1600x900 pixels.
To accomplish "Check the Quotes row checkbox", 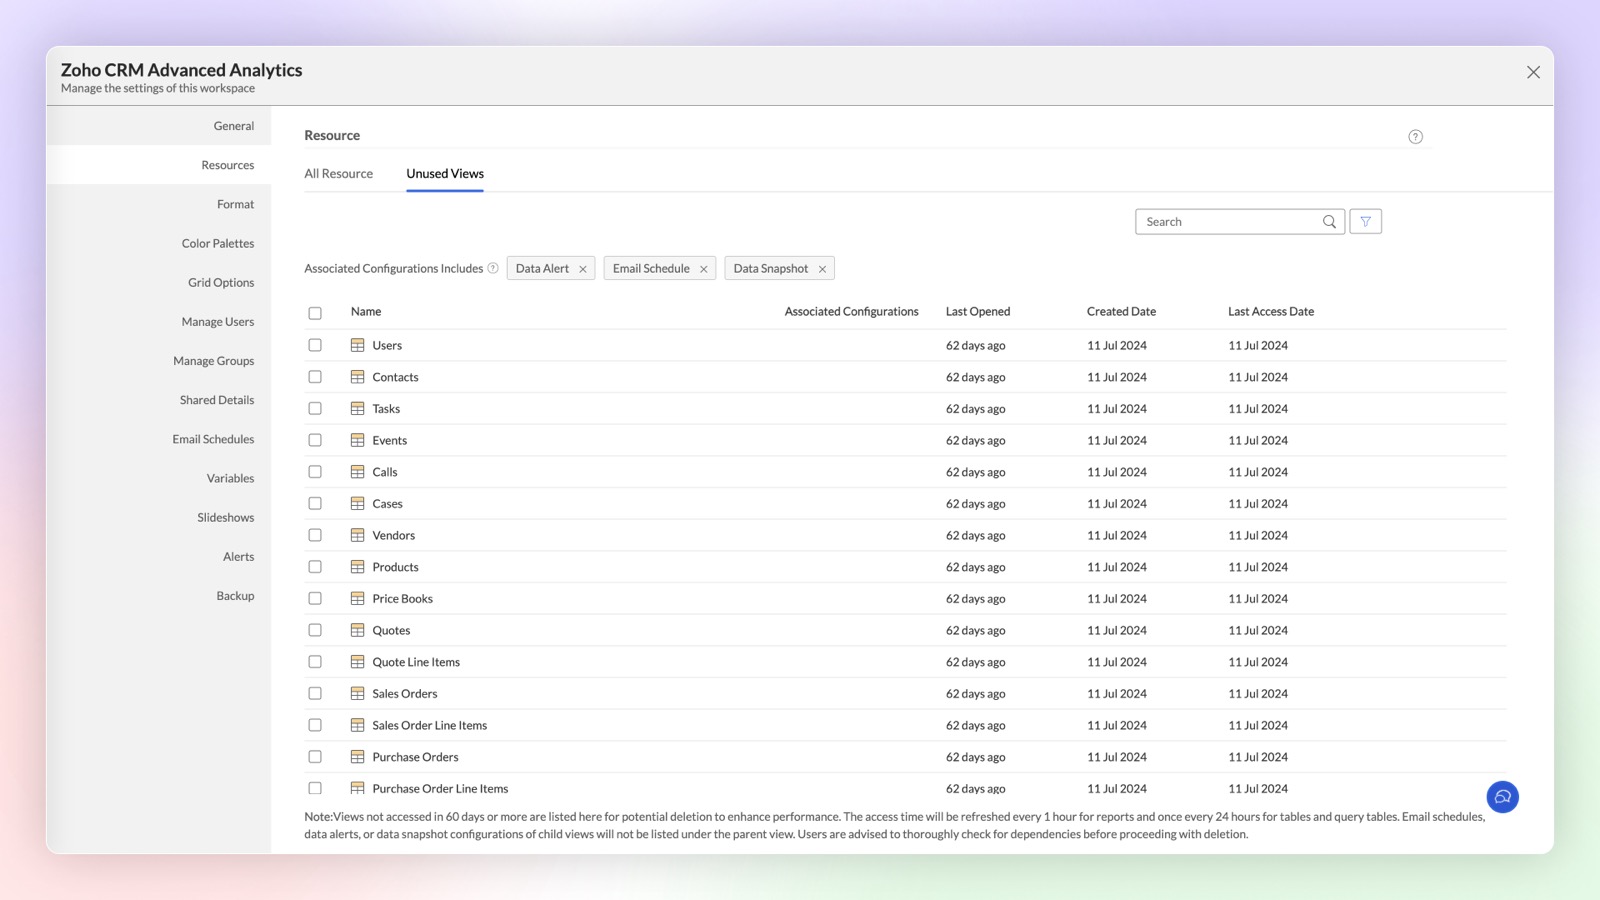I will pos(315,630).
